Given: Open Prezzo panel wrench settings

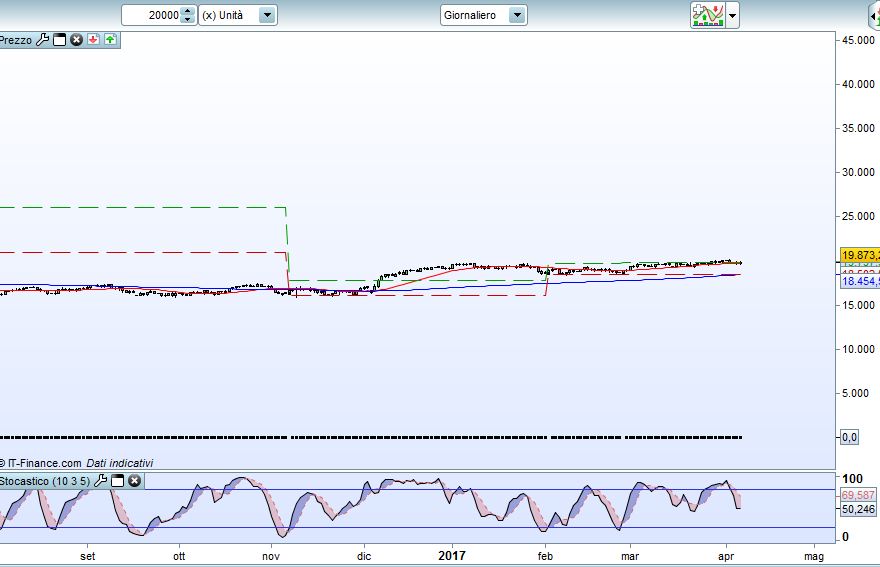Looking at the screenshot, I should [43, 40].
